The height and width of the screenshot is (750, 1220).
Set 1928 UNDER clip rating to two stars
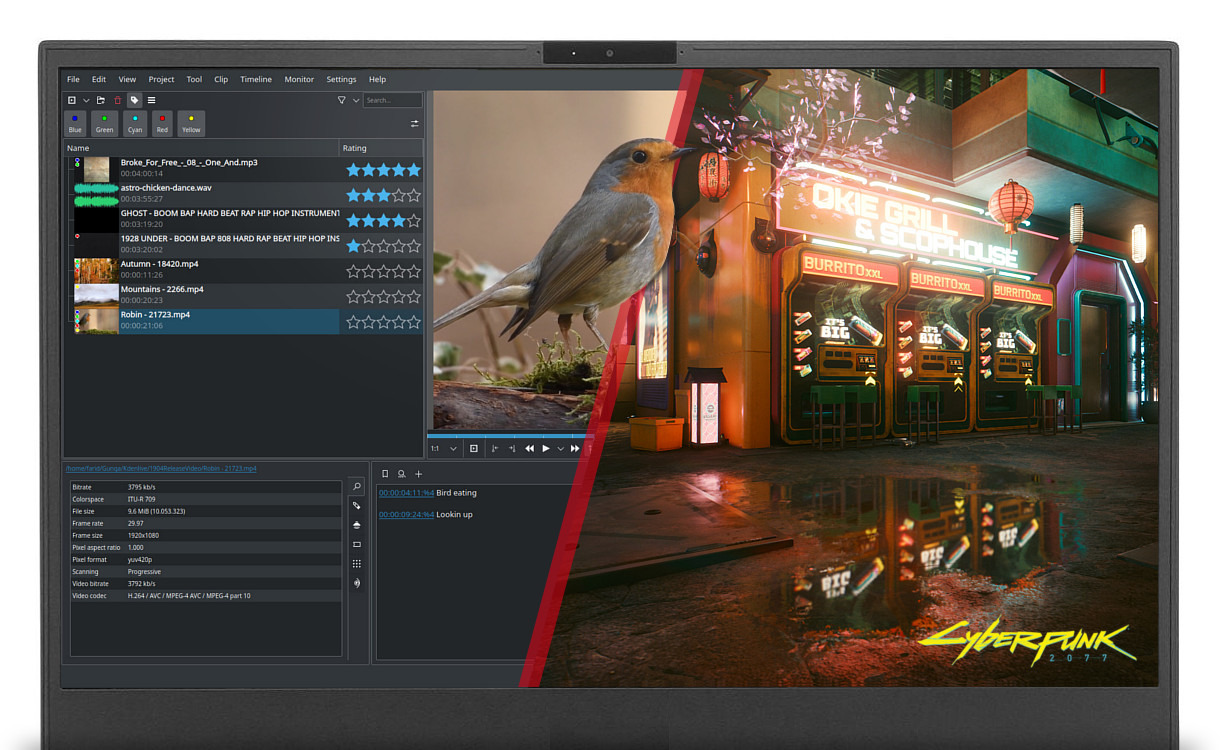(x=368, y=246)
